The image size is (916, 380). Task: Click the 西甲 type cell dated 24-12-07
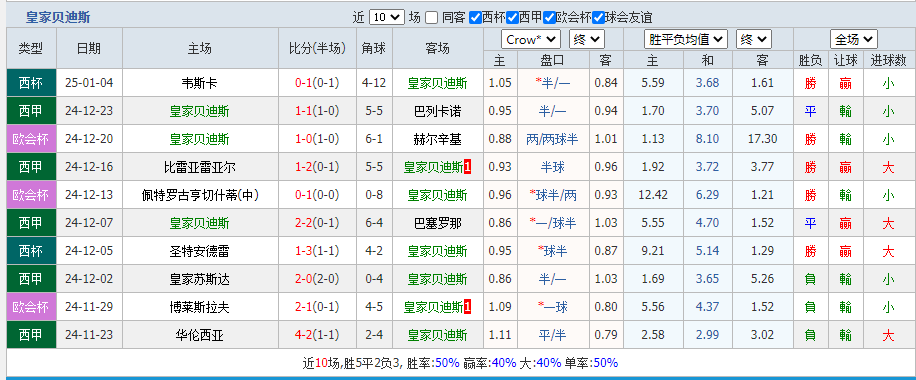tap(31, 223)
